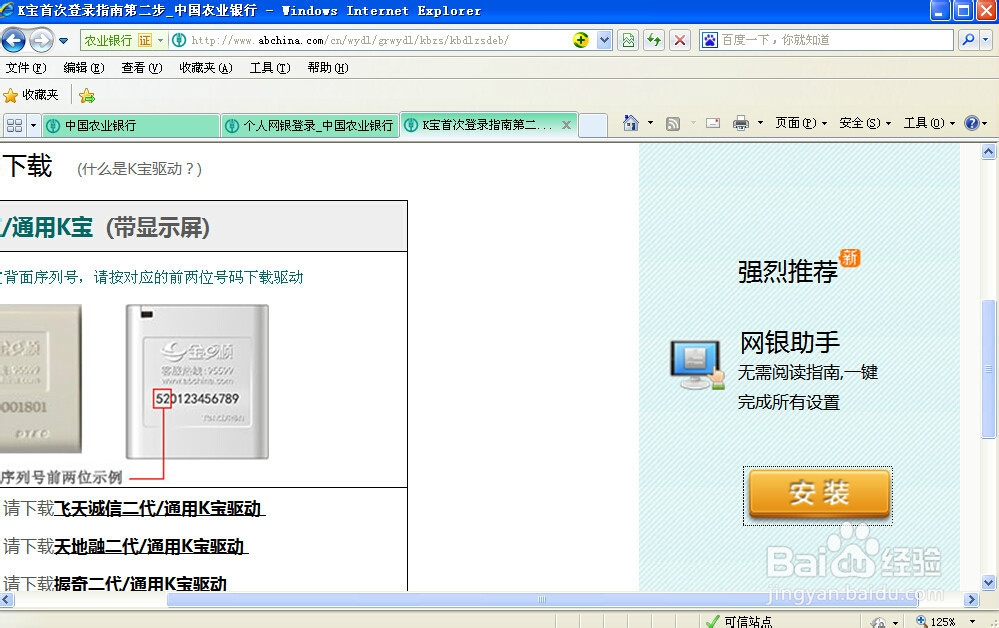Viewport: 999px width, 628px height.
Task: Click the 农业银行 site identity label
Action: [108, 40]
